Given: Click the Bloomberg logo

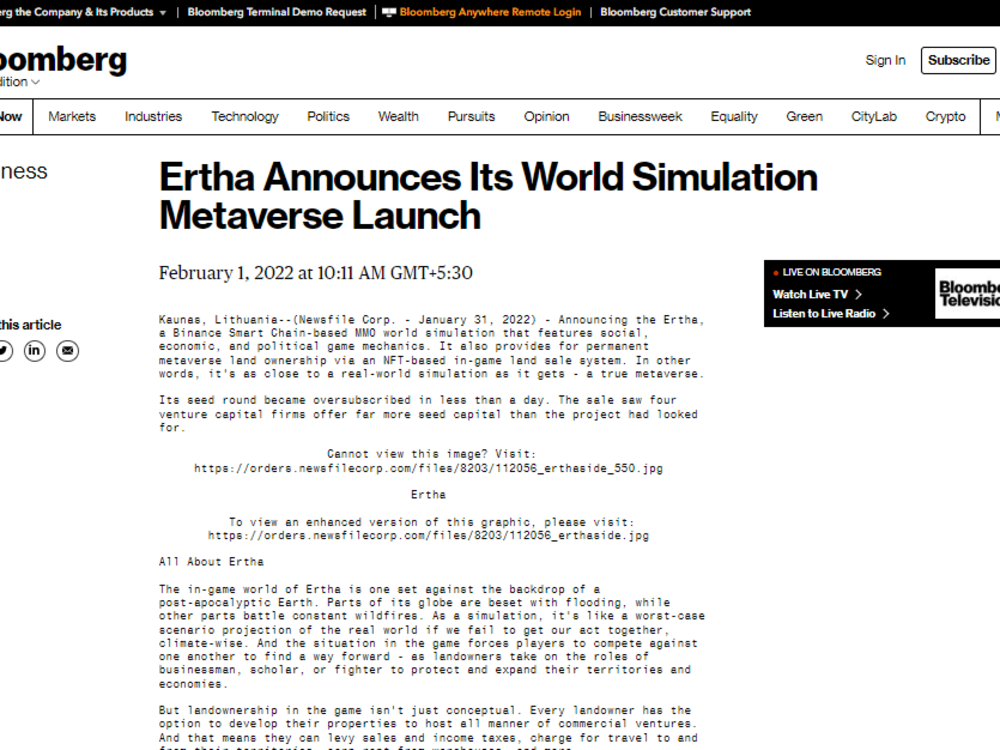Looking at the screenshot, I should (63, 60).
